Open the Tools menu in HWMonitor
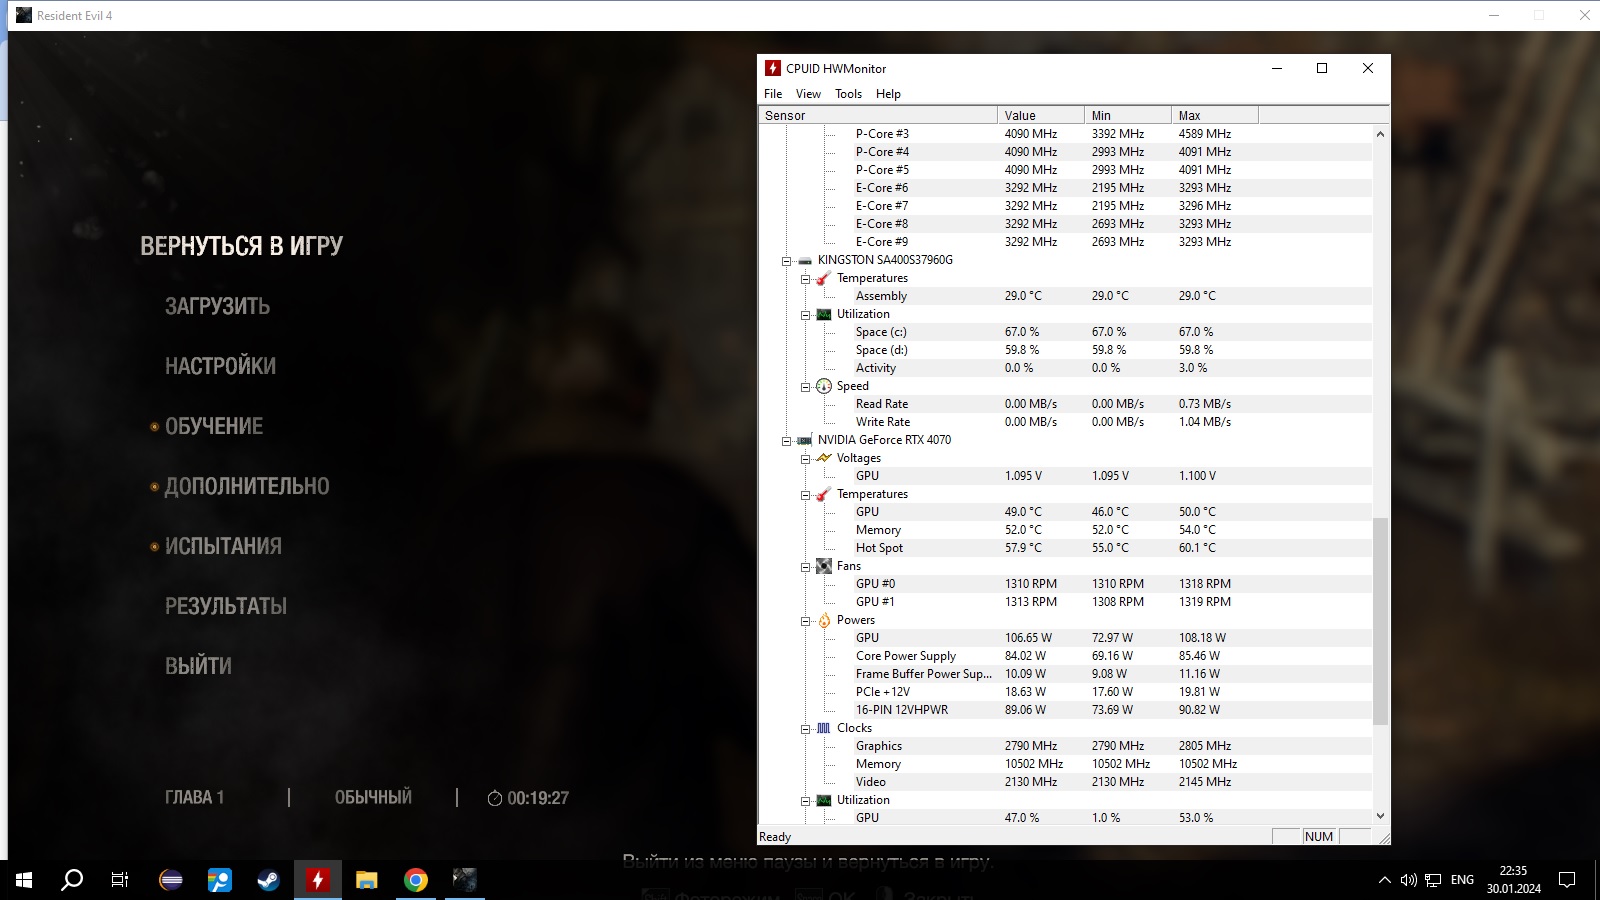 click(x=848, y=94)
